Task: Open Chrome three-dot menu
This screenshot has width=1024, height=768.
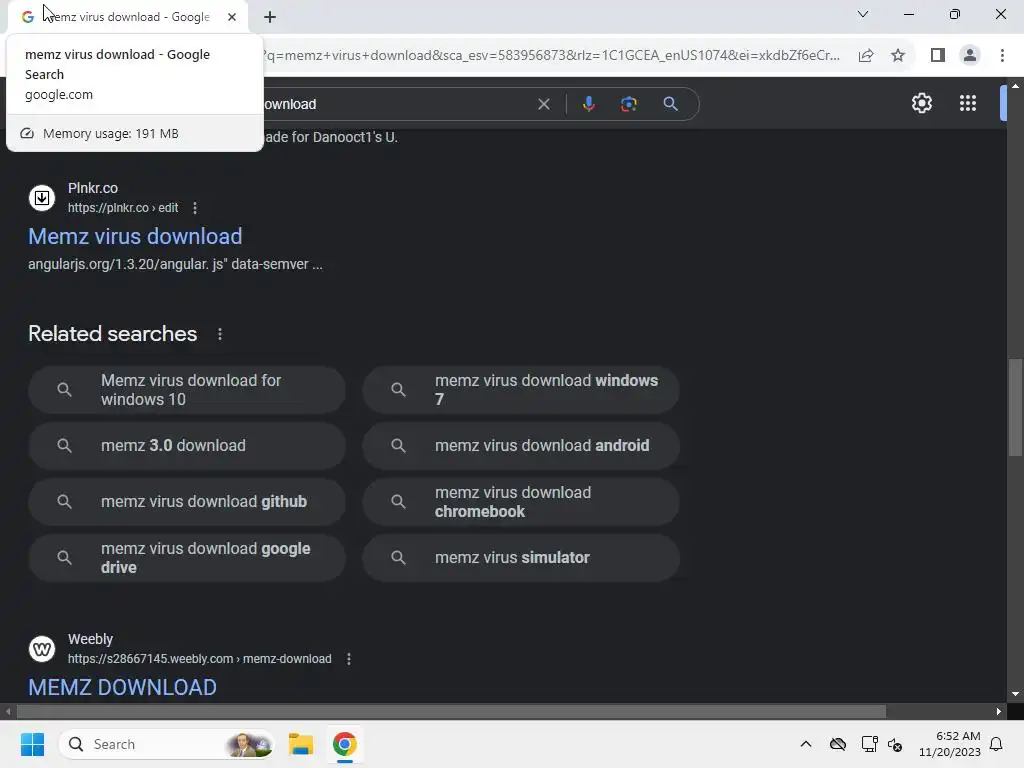Action: [1002, 56]
